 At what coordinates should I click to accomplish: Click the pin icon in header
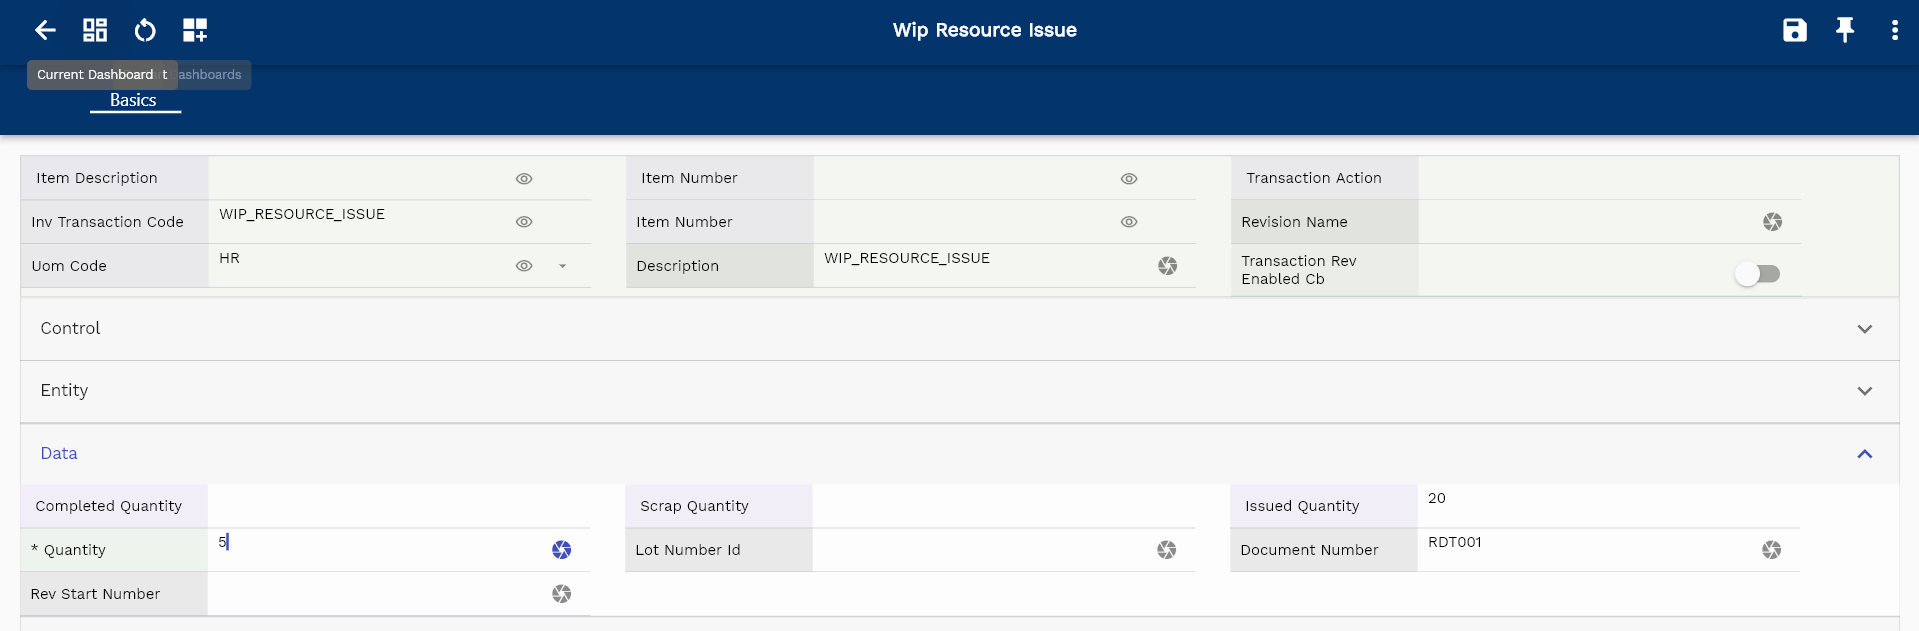coord(1845,30)
